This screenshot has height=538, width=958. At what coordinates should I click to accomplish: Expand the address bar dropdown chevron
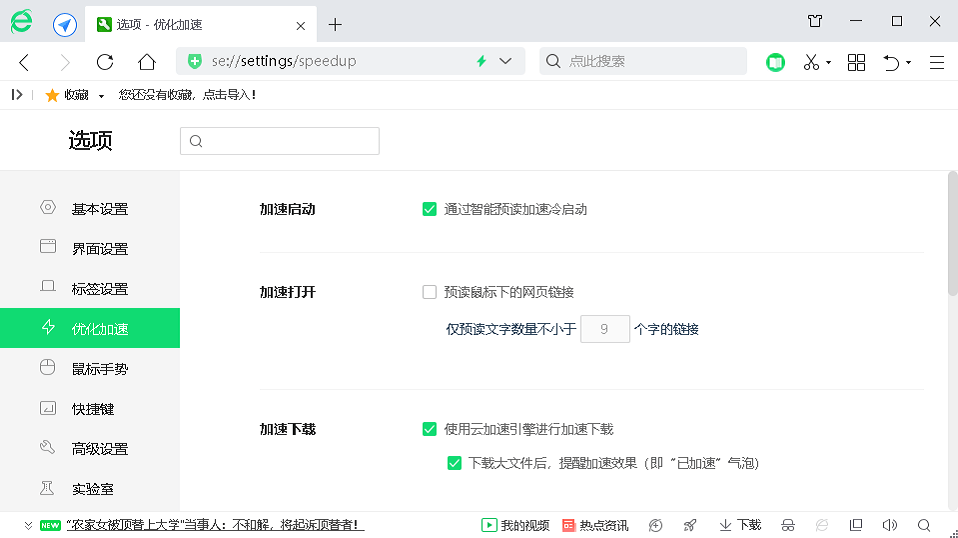pos(505,61)
